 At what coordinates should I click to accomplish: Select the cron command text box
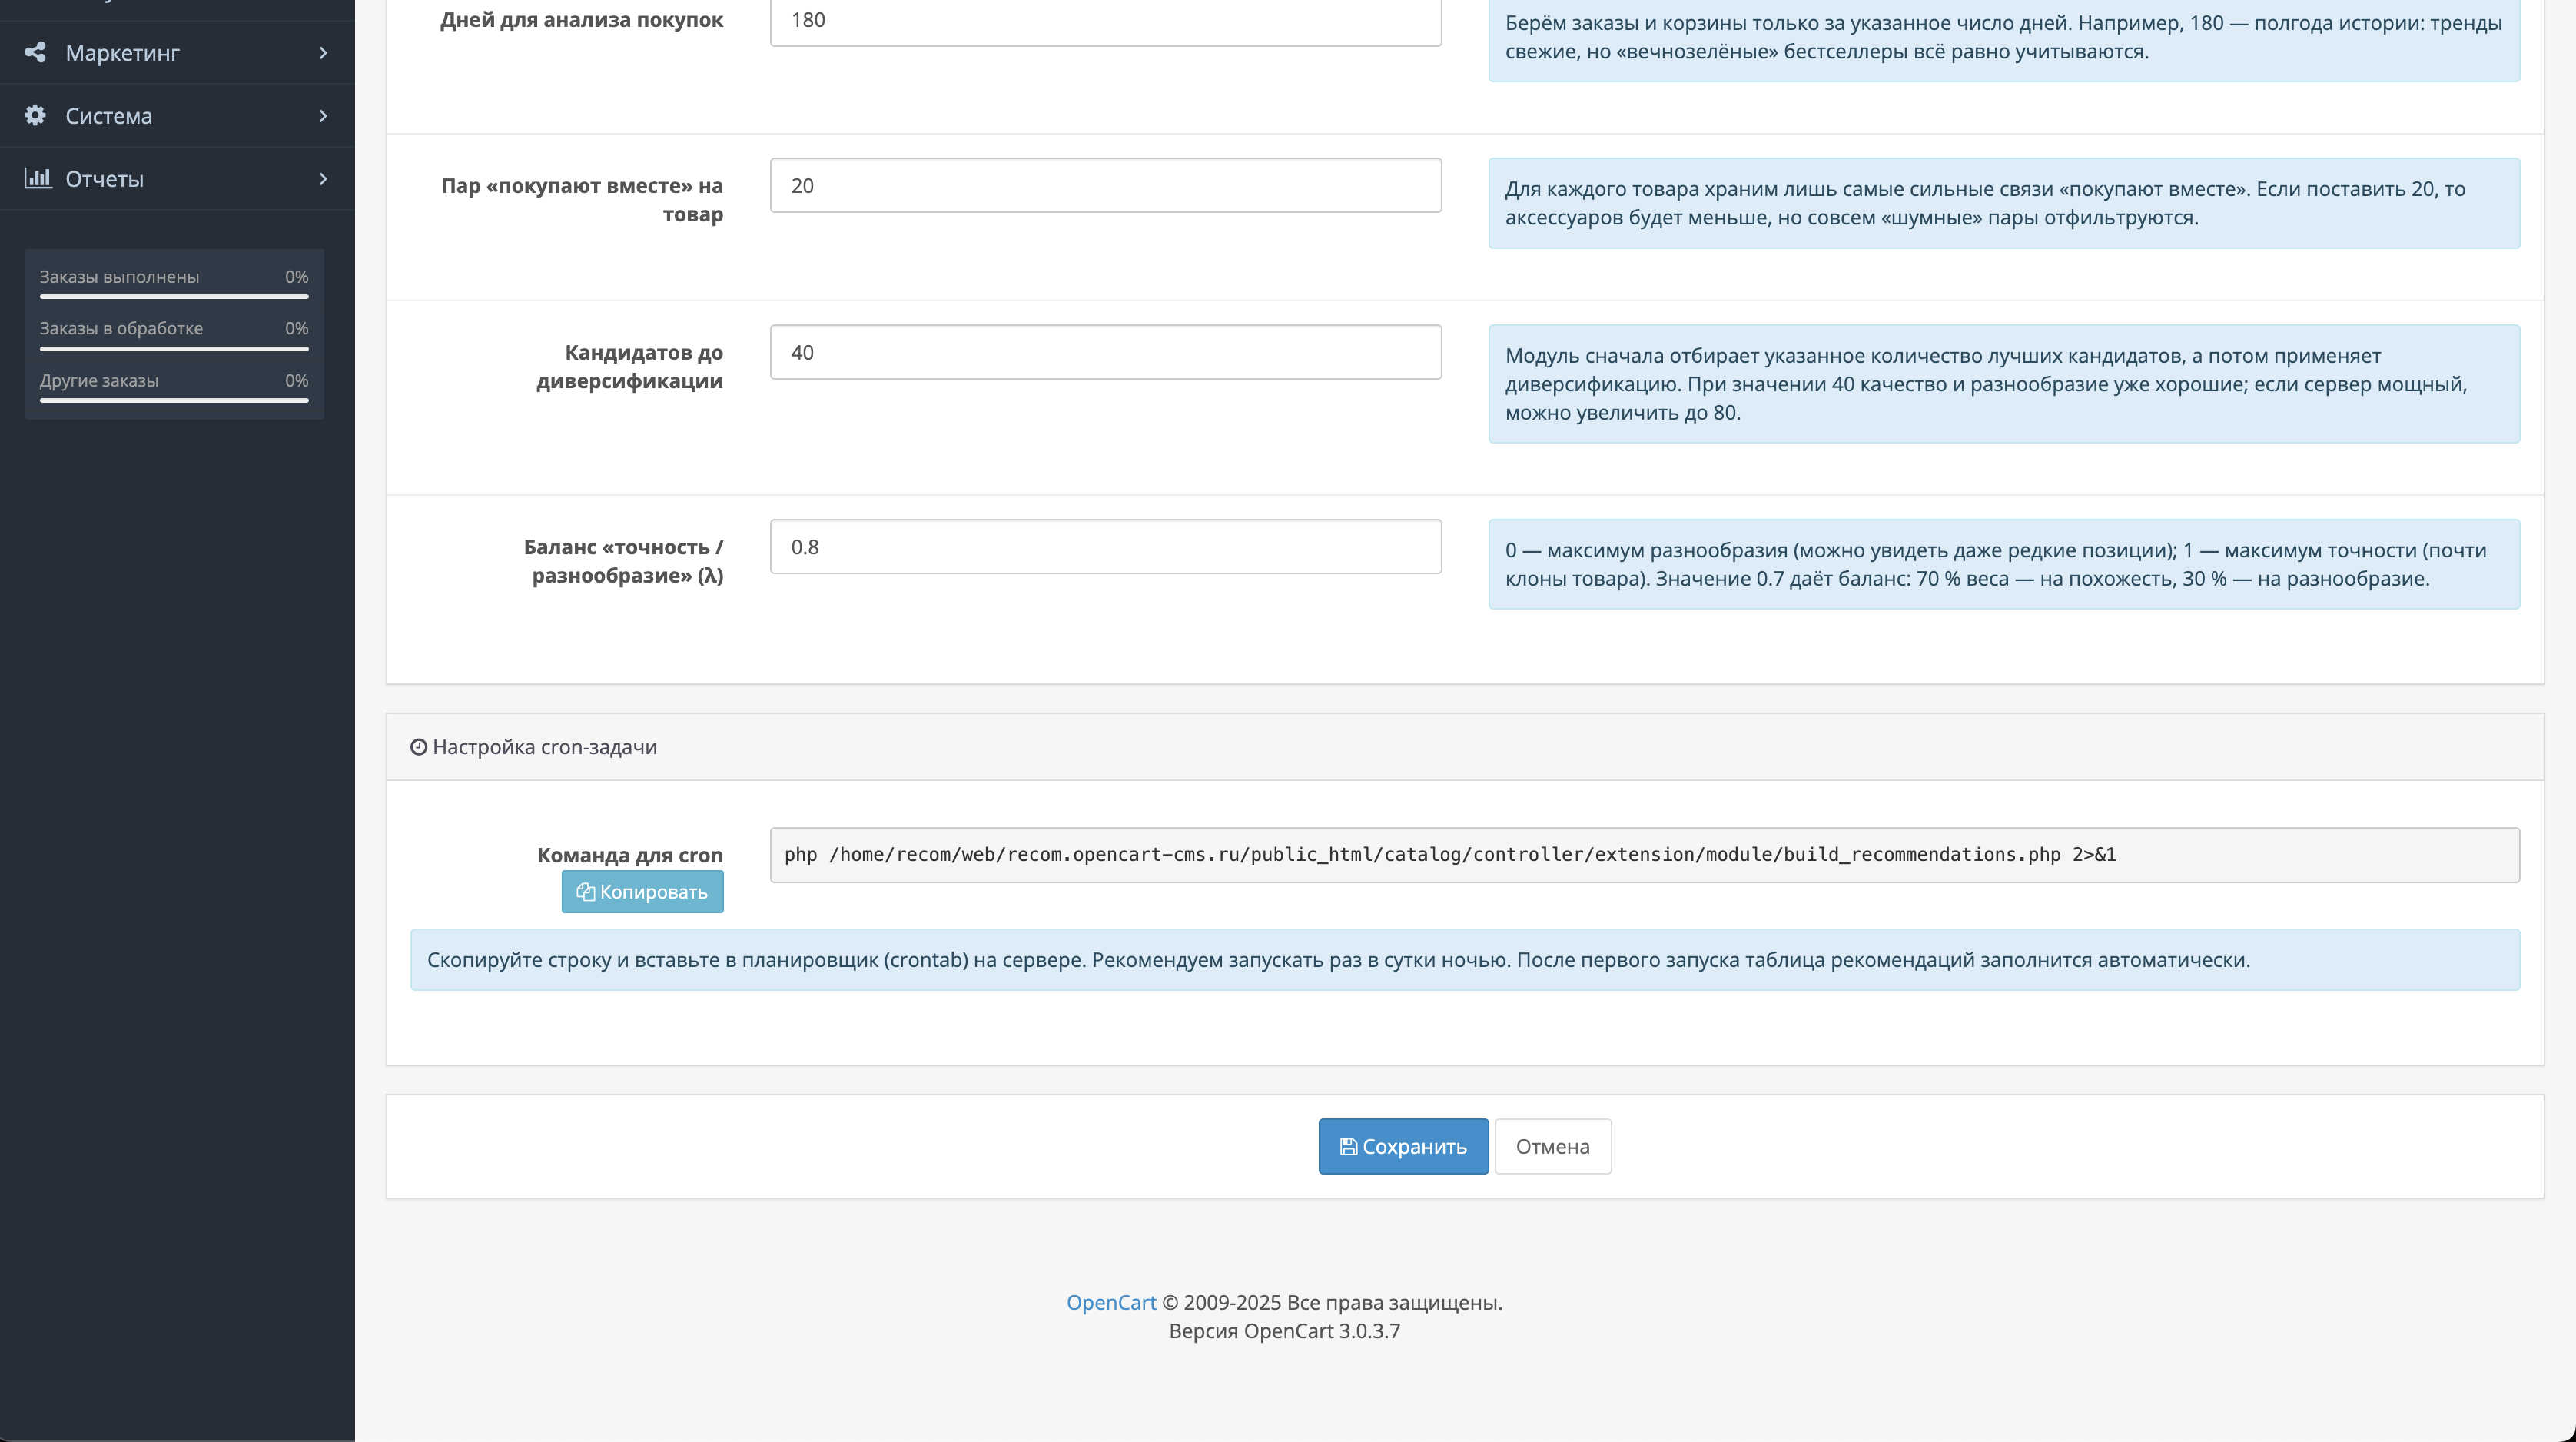tap(1644, 855)
